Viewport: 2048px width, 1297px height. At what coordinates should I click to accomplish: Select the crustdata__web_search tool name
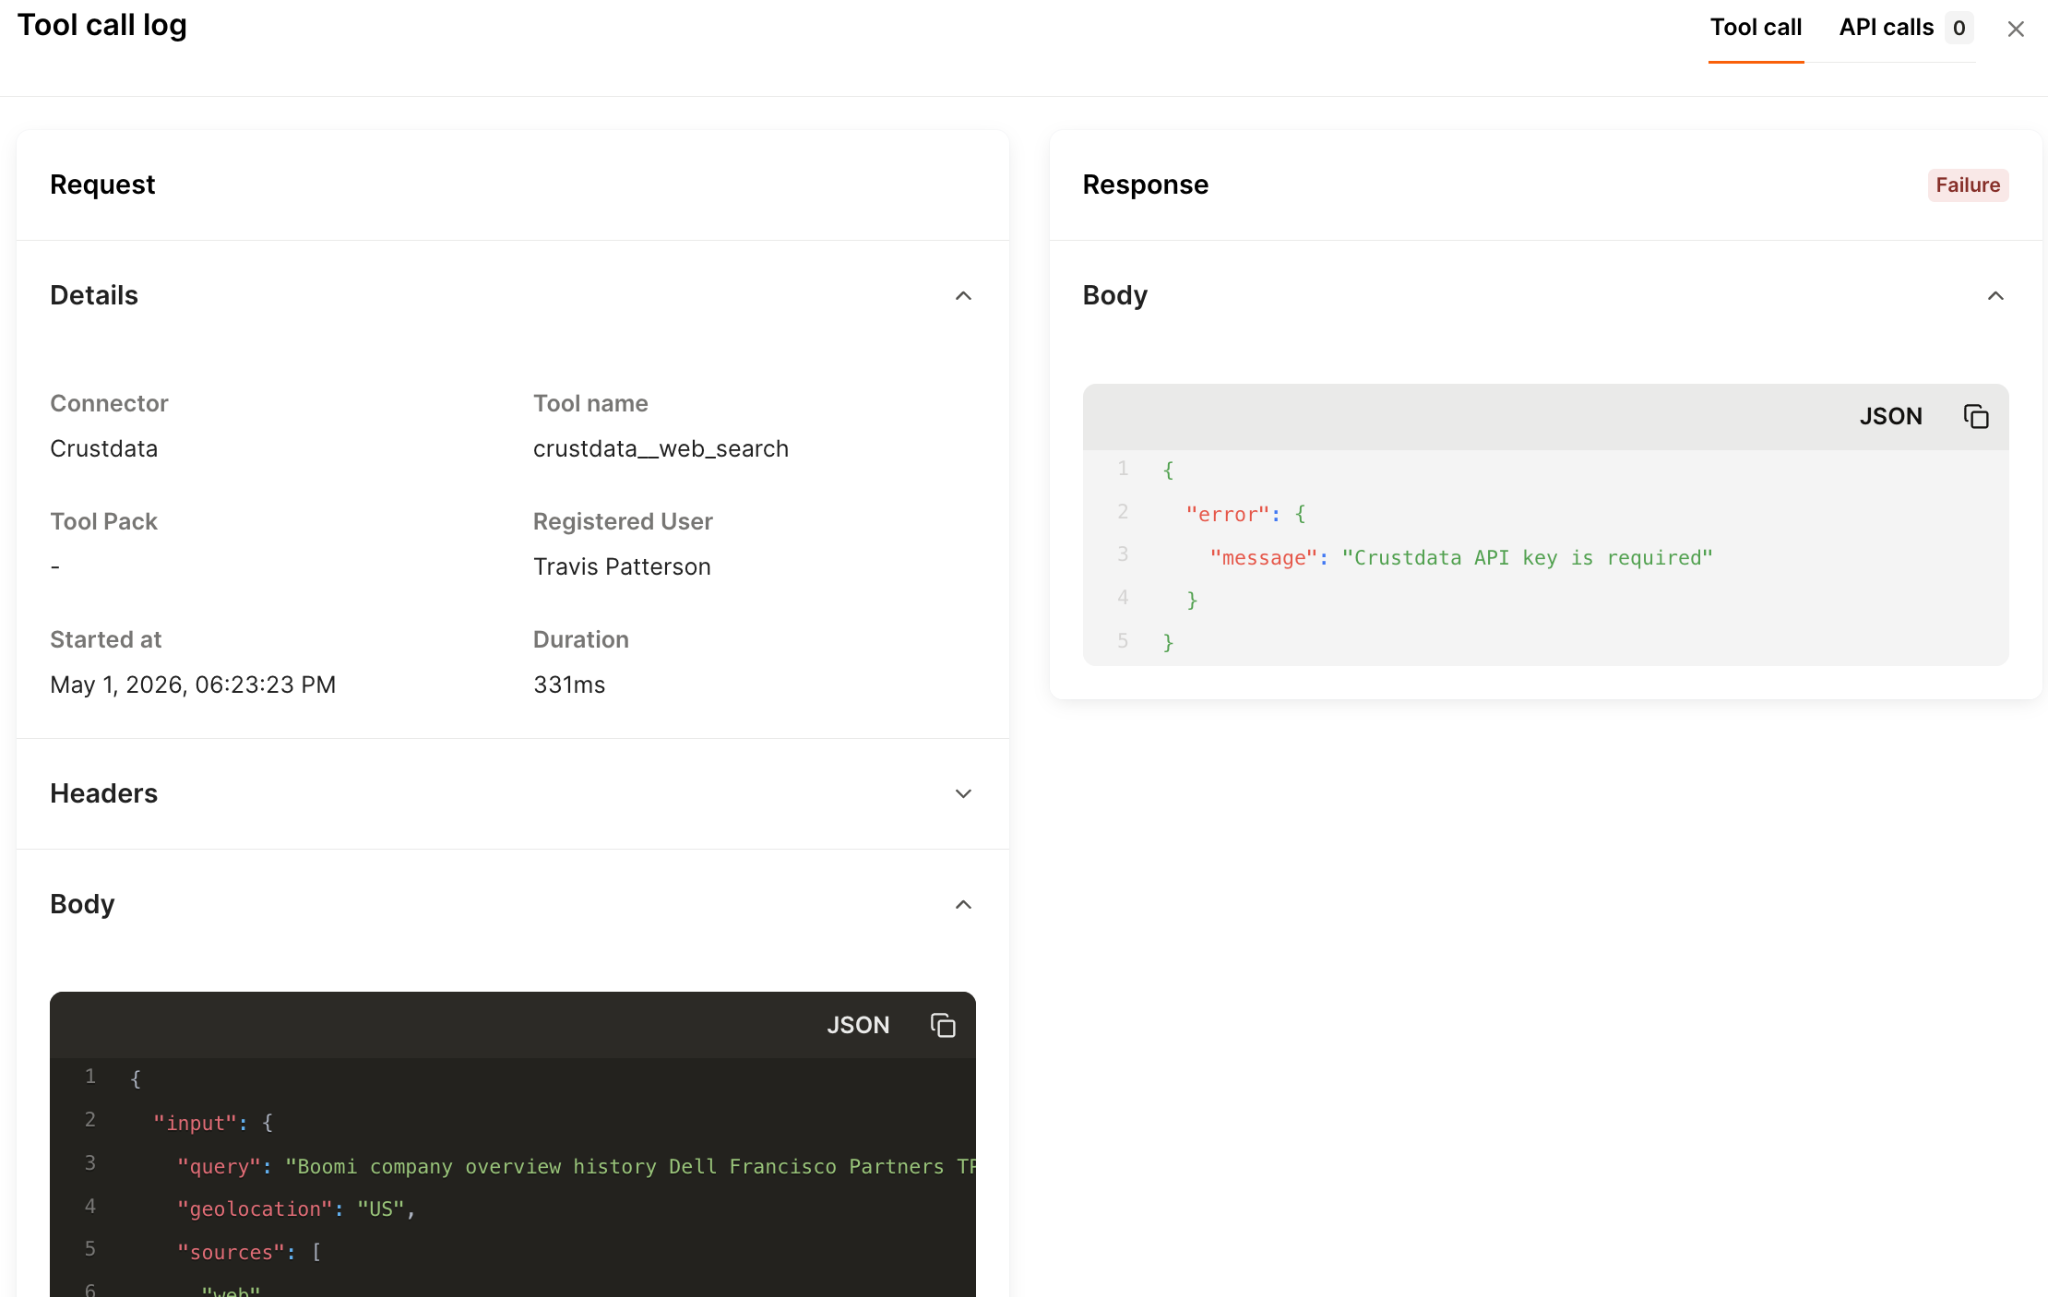click(x=660, y=448)
